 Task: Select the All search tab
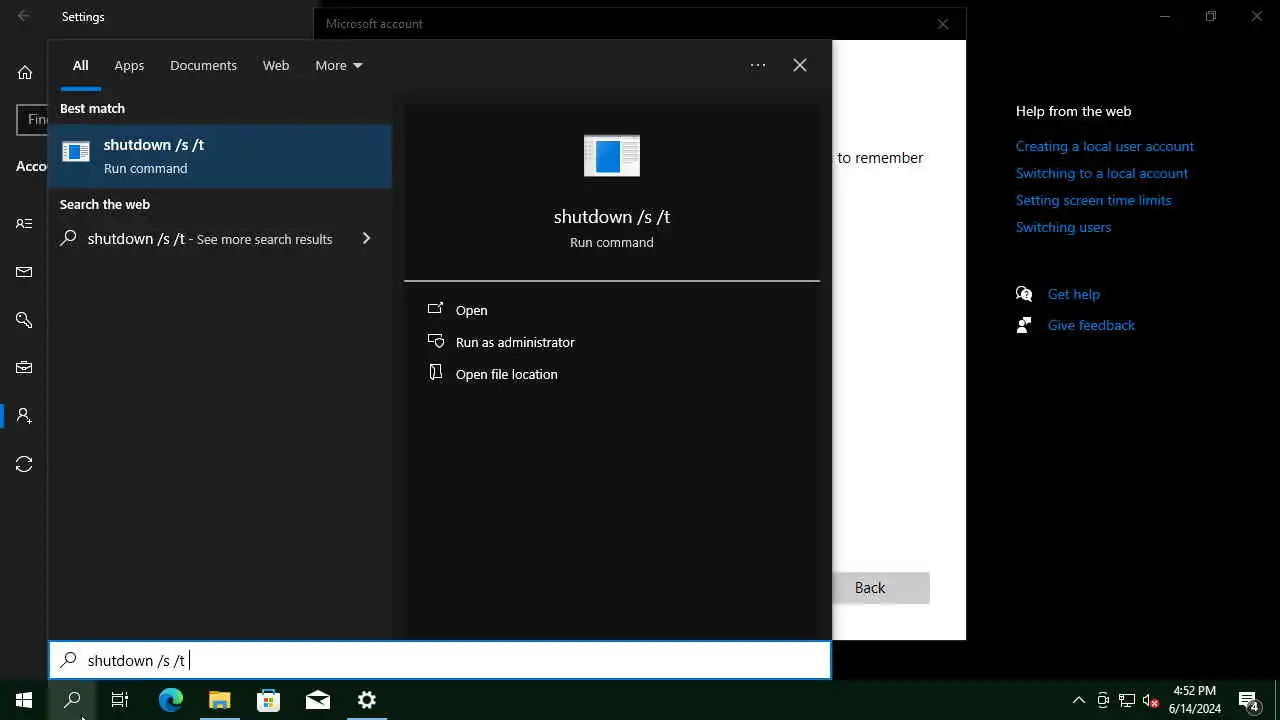tap(80, 65)
